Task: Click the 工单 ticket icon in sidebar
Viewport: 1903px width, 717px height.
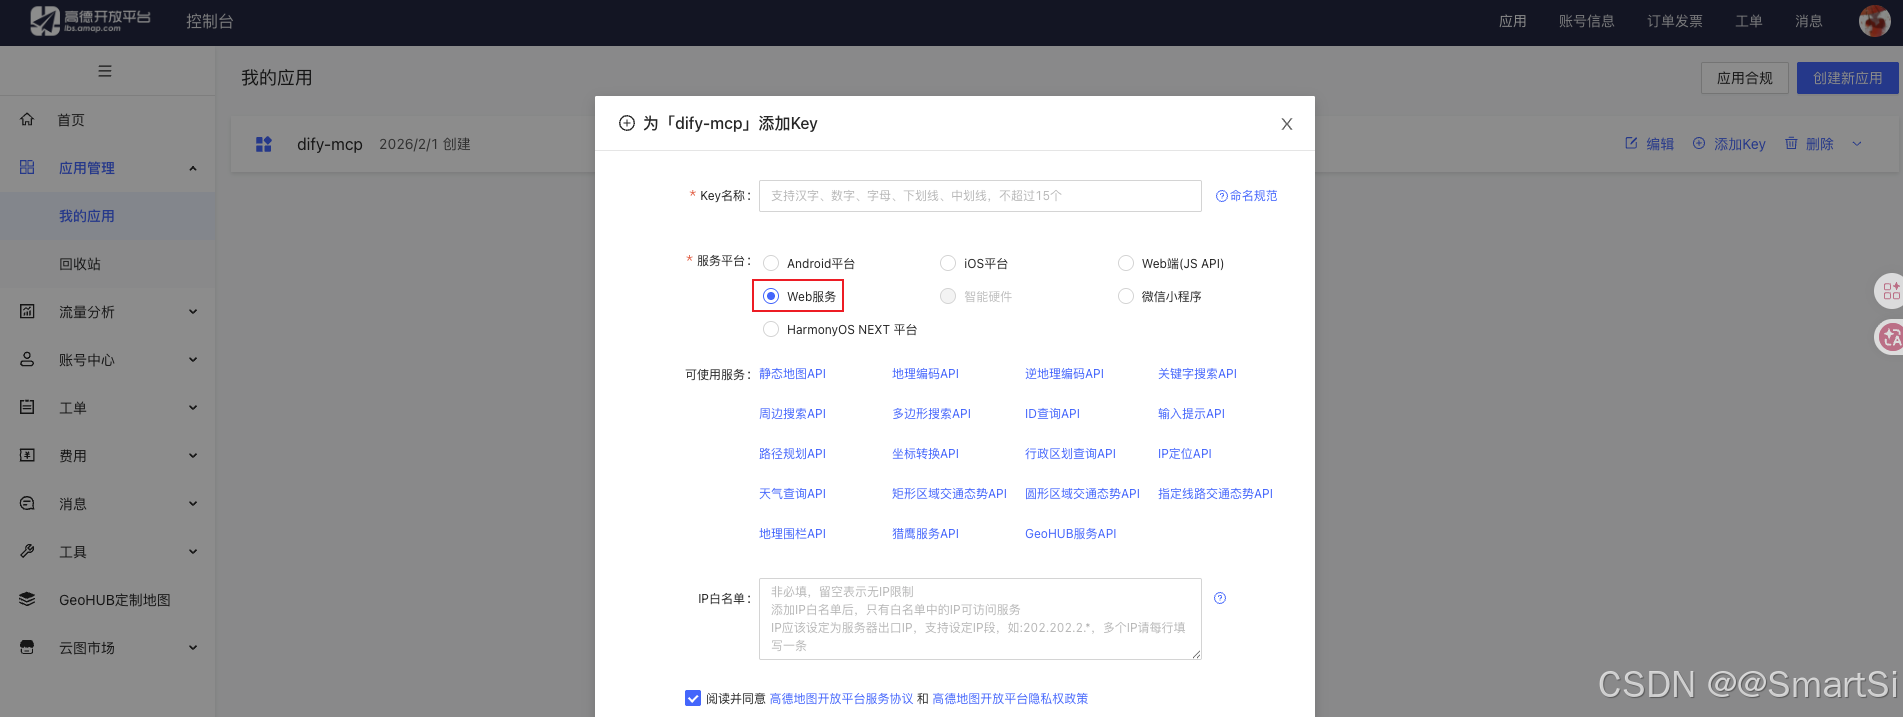Action: (27, 407)
